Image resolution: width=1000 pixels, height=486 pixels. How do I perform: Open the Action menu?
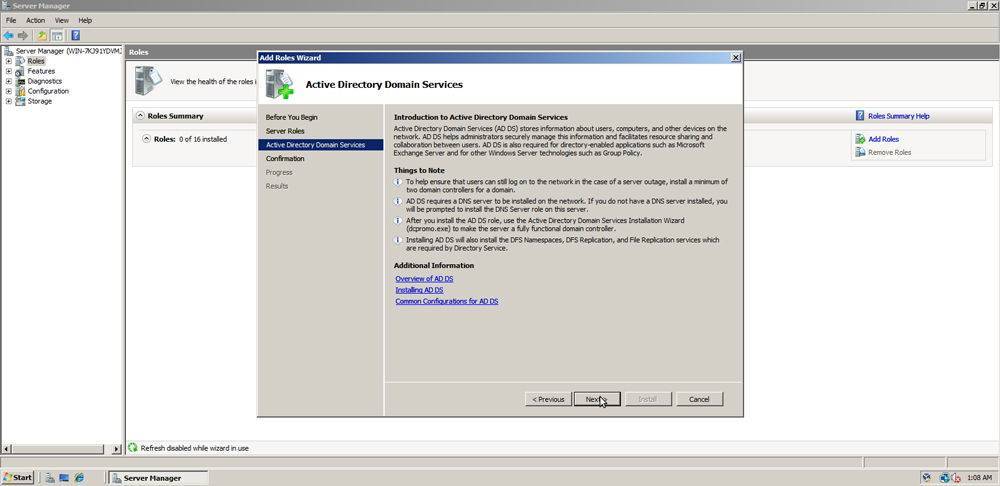pyautogui.click(x=35, y=20)
